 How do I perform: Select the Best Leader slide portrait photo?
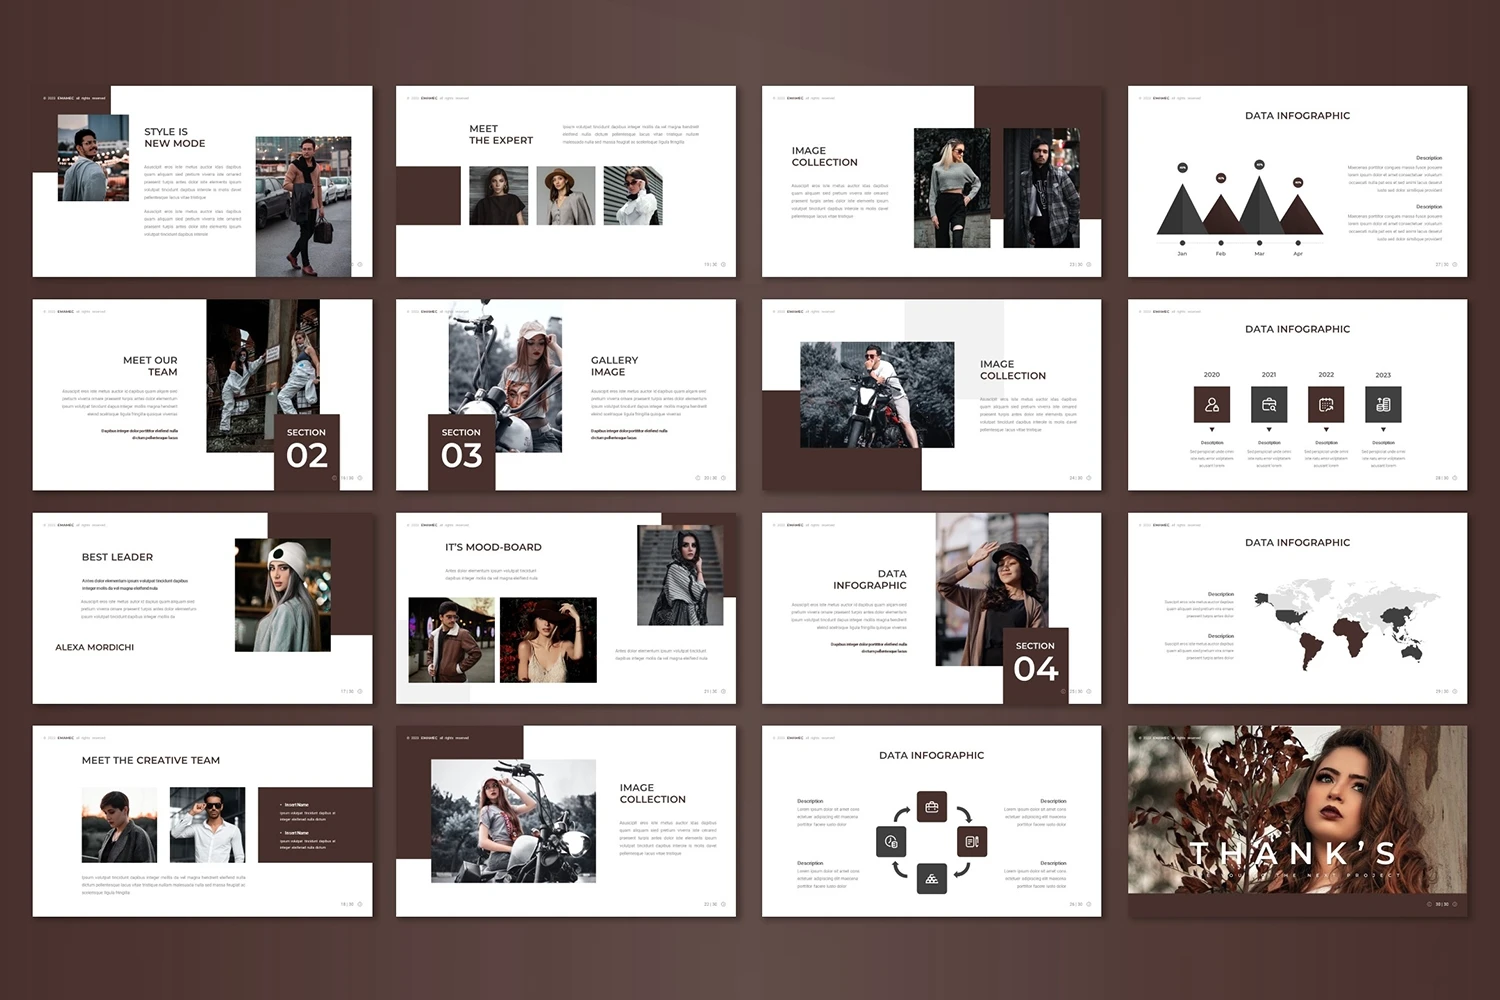click(x=283, y=595)
